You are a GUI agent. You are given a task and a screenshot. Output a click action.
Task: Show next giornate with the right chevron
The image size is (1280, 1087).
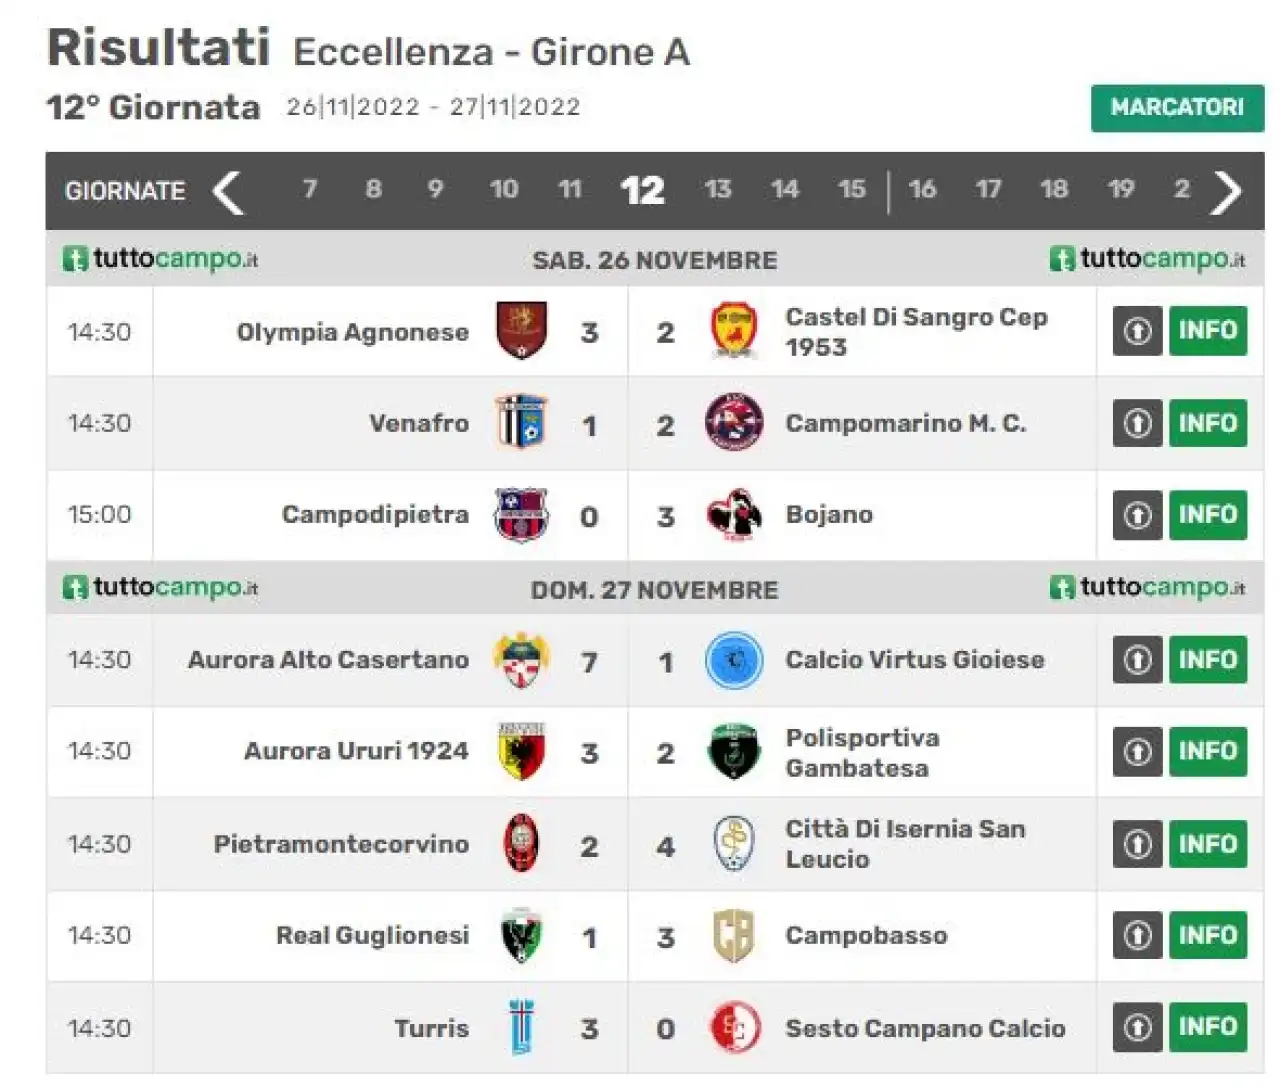1226,192
